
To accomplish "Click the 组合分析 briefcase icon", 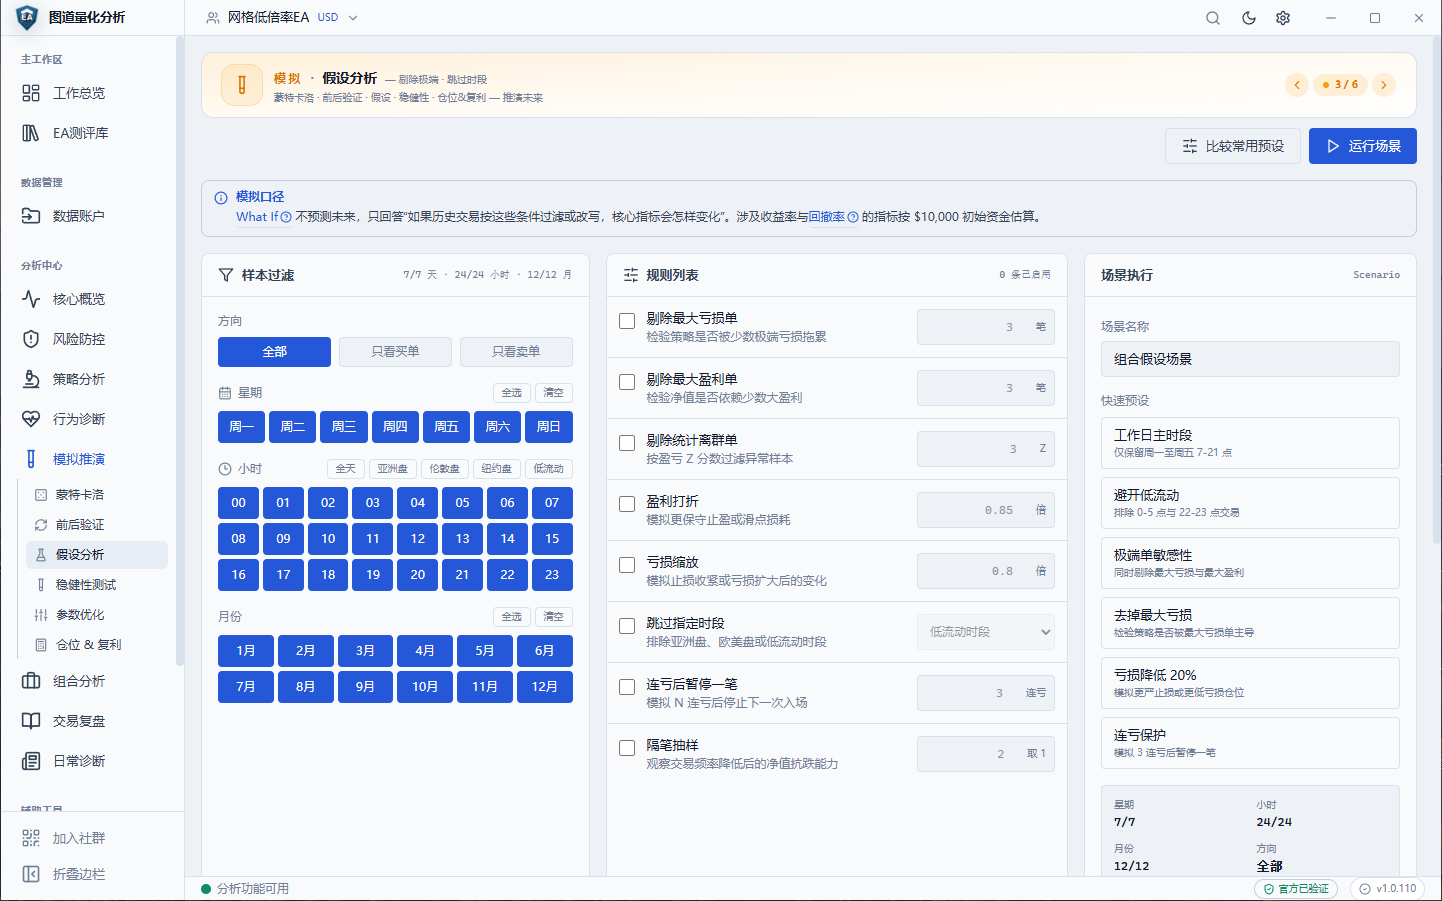I will pyautogui.click(x=31, y=681).
